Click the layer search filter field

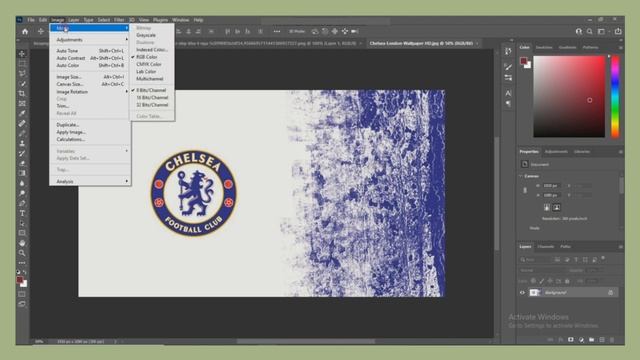(x=535, y=260)
